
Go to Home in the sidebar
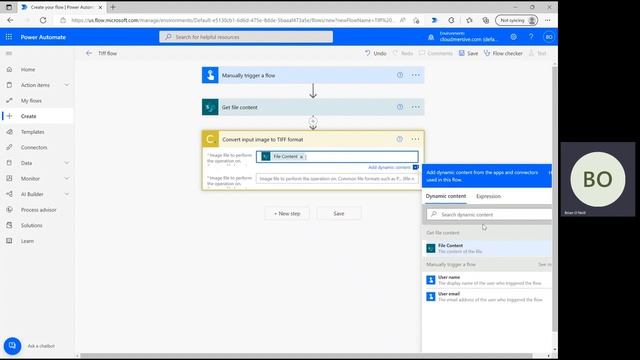point(28,69)
